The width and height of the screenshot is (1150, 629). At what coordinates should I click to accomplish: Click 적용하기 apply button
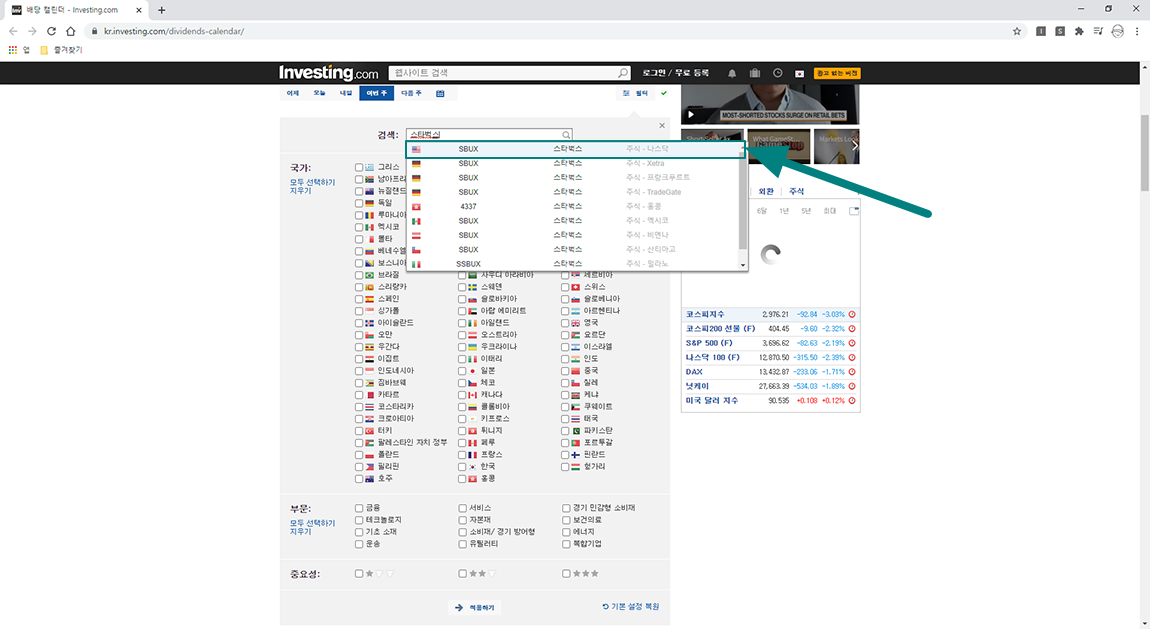475,608
